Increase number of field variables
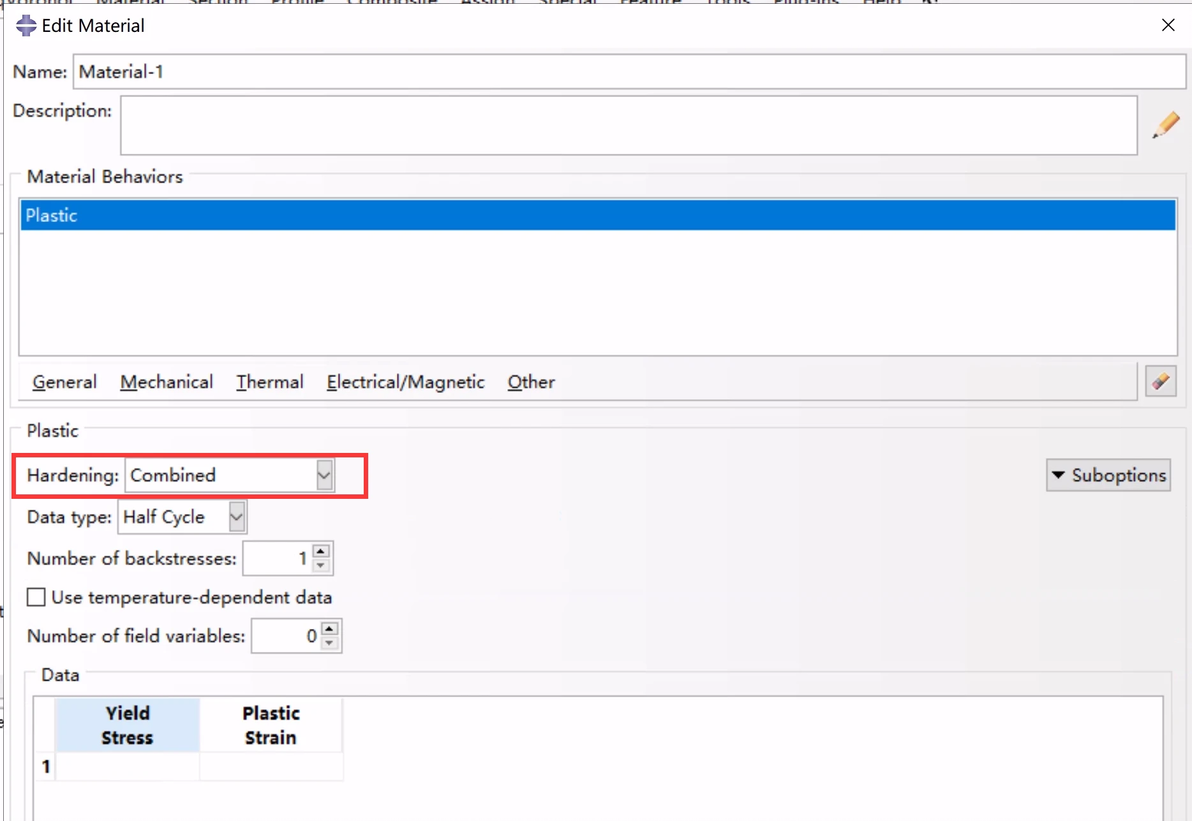Image resolution: width=1192 pixels, height=821 pixels. click(x=330, y=629)
